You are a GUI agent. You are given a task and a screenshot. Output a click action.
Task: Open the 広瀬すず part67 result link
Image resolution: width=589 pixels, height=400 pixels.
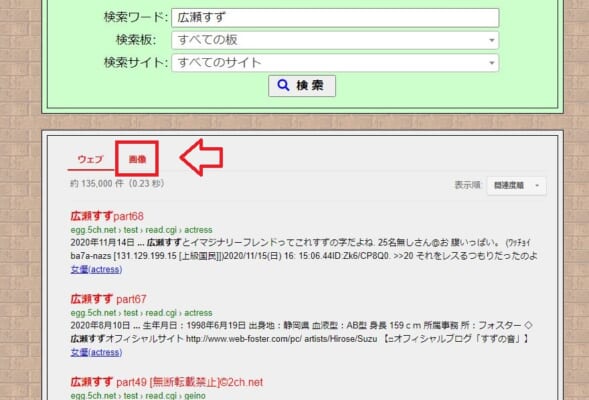click(x=108, y=299)
